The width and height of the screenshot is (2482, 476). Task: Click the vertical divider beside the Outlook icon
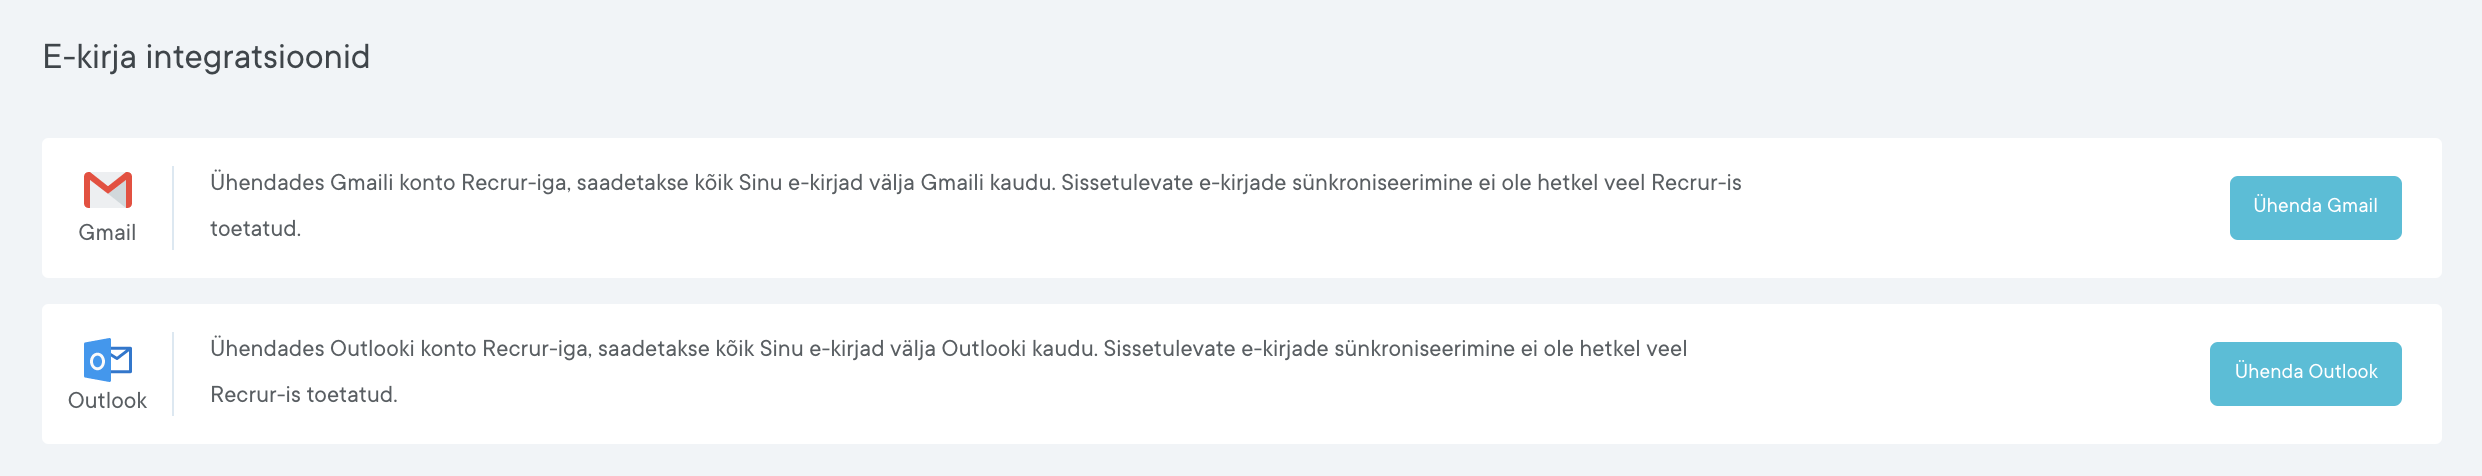tap(173, 374)
